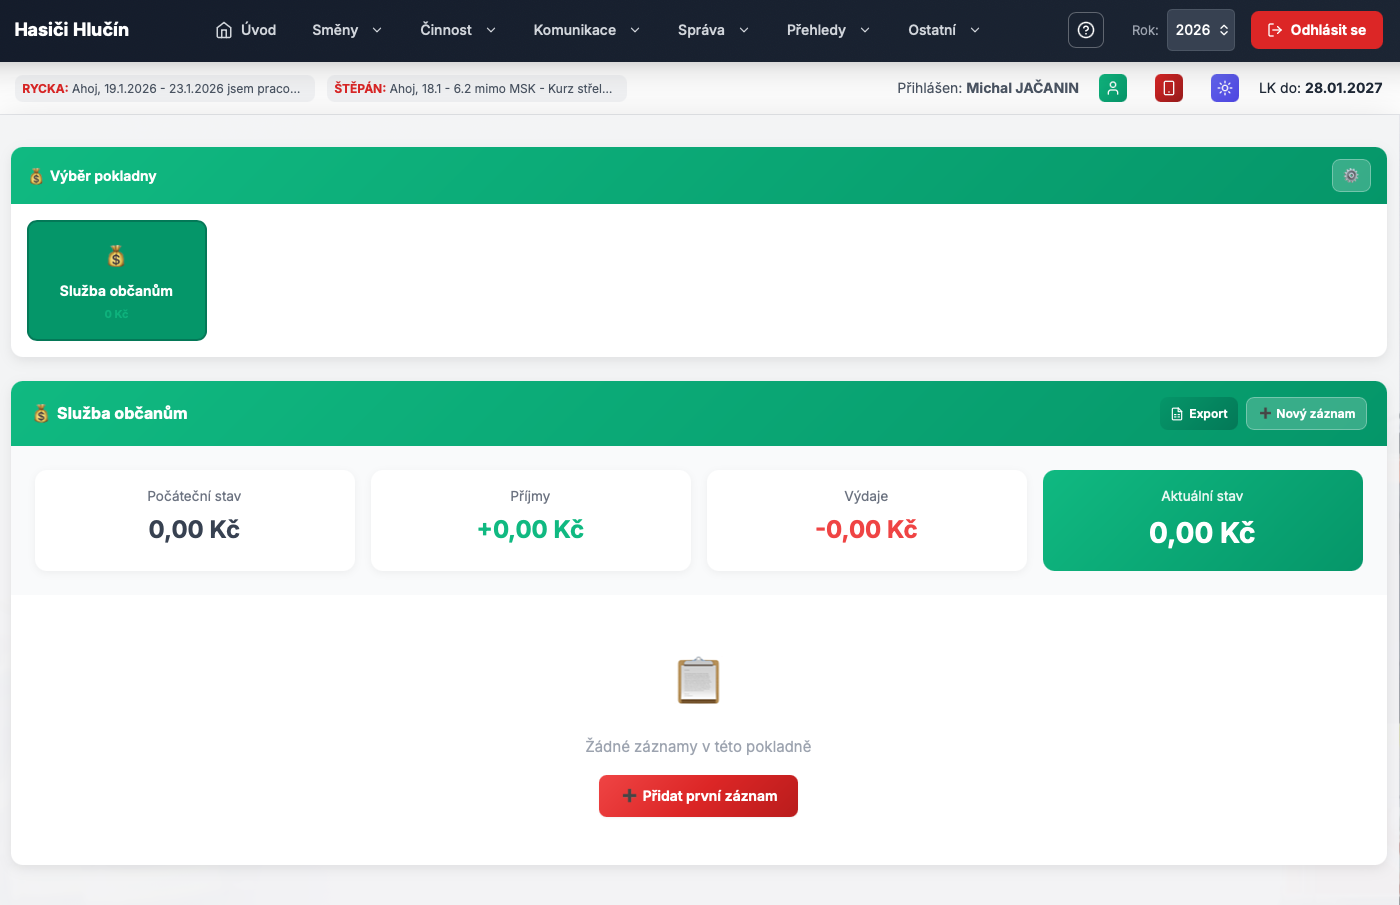Click the Export button
The width and height of the screenshot is (1400, 905).
tap(1199, 414)
